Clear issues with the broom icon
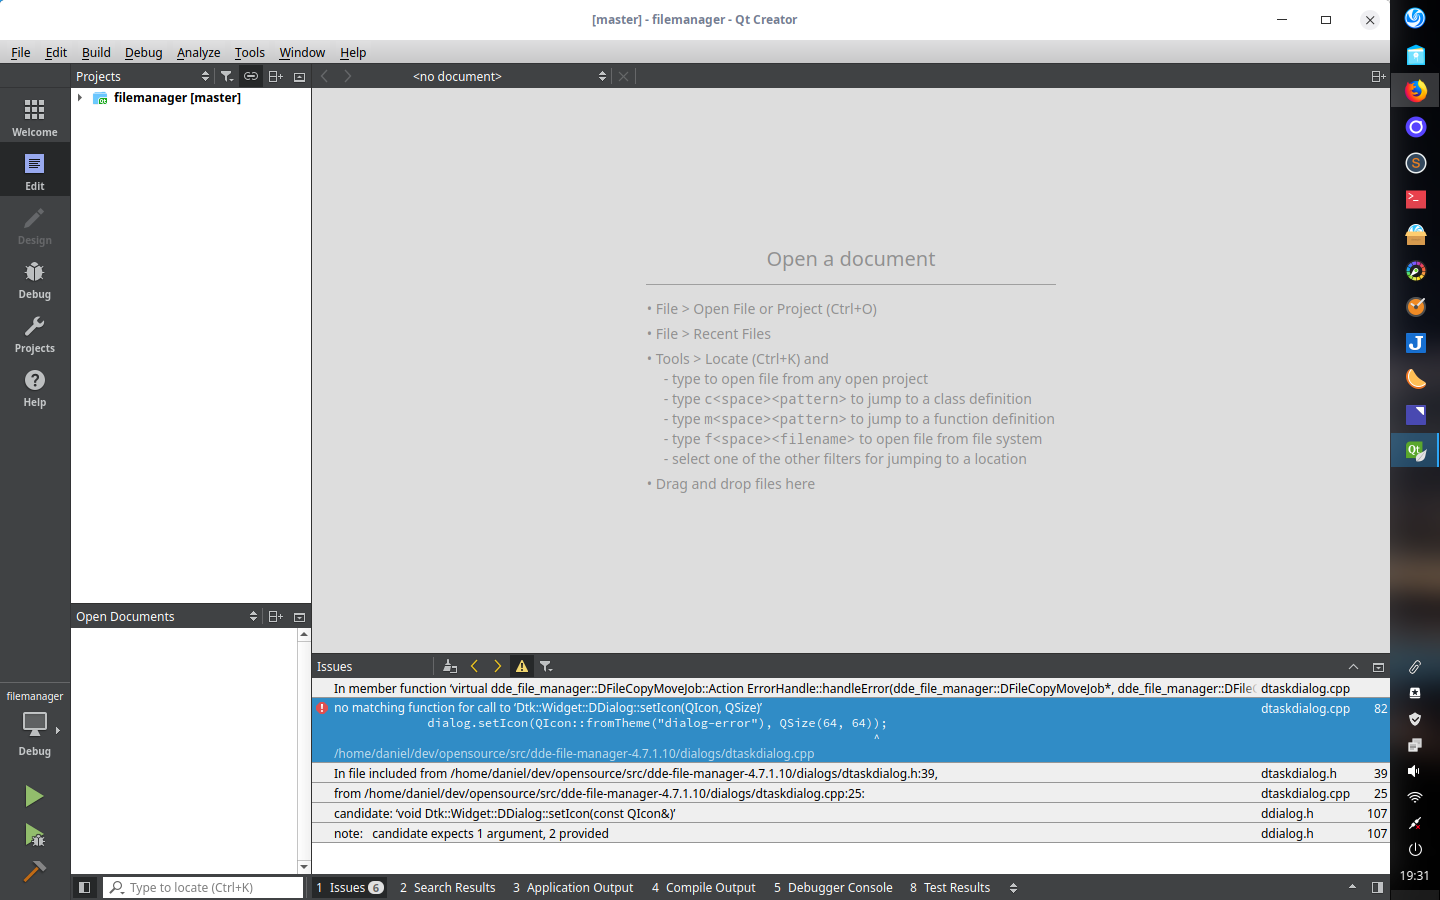This screenshot has height=900, width=1440. pos(449,665)
